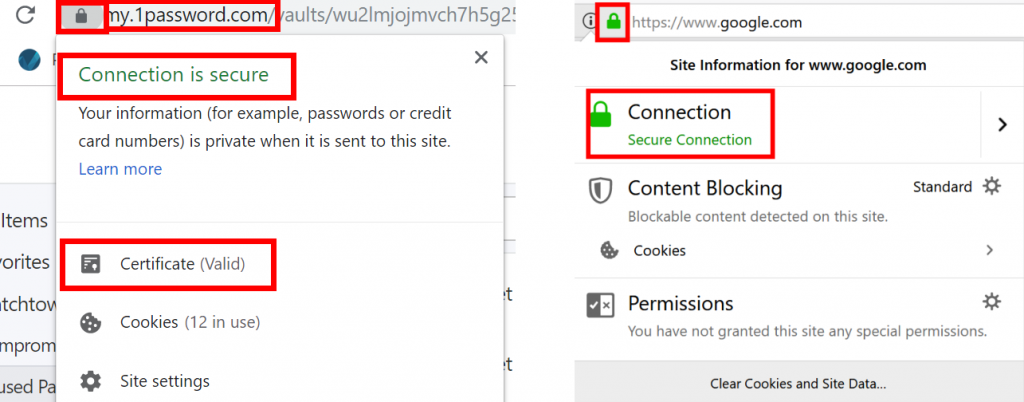Image resolution: width=1024 pixels, height=402 pixels.
Task: Click Clear Cookies and Site Data button
Action: [798, 384]
